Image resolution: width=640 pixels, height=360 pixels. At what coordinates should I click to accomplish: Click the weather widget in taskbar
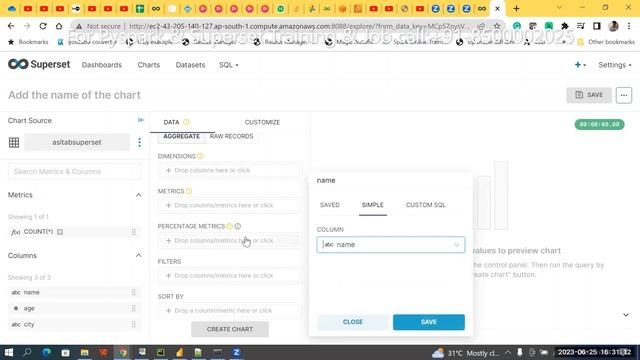(465, 353)
